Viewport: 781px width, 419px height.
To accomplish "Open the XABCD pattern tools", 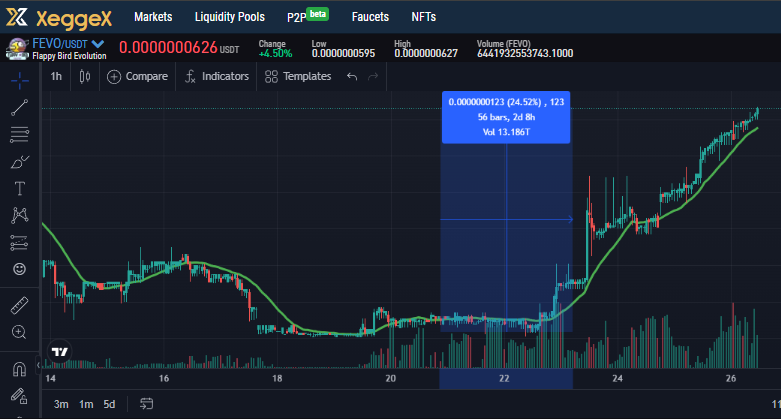I will point(19,215).
